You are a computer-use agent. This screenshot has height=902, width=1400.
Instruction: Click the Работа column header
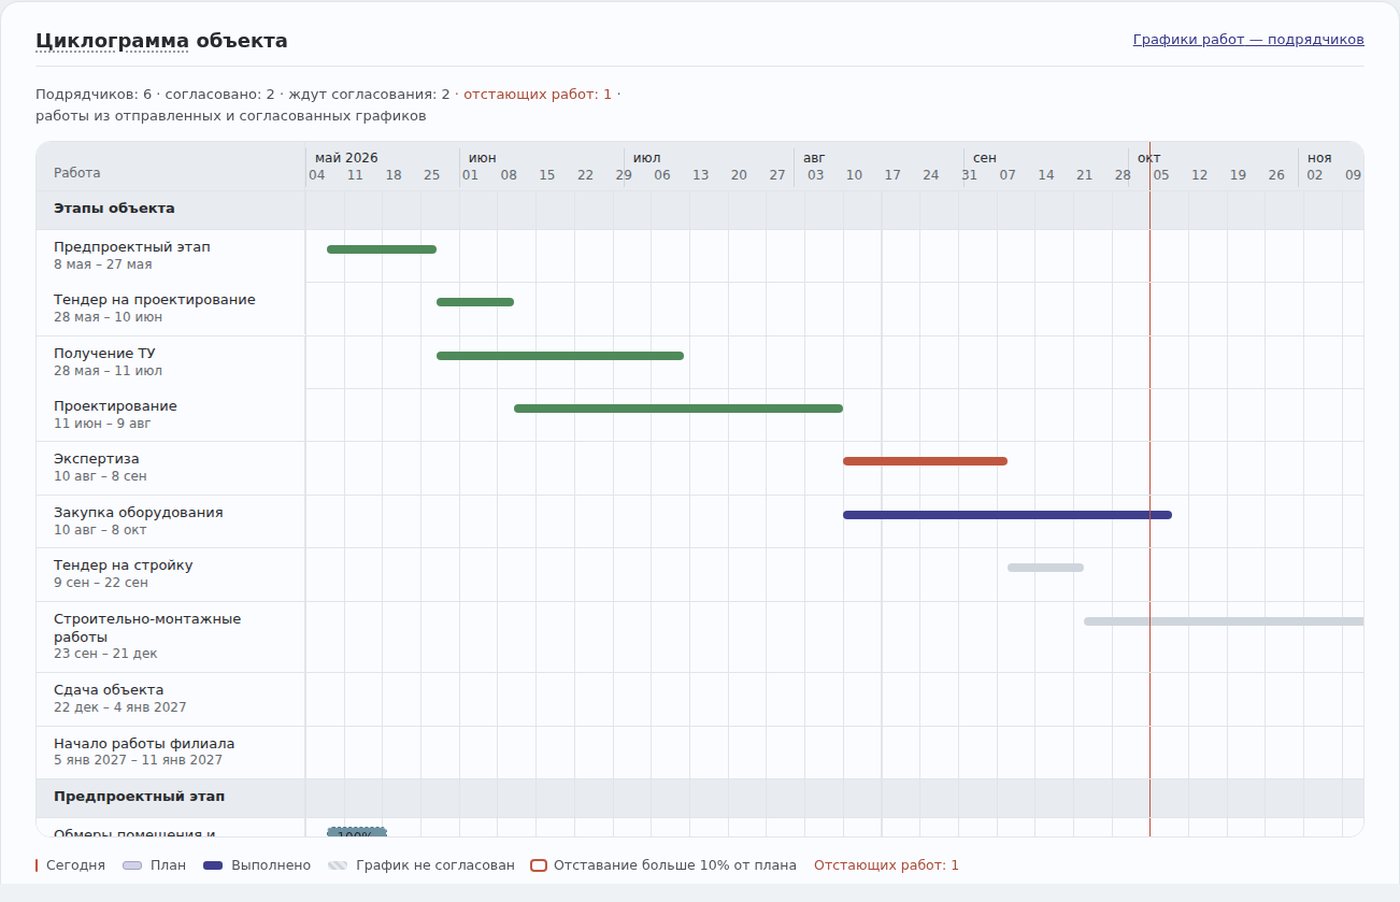click(77, 173)
